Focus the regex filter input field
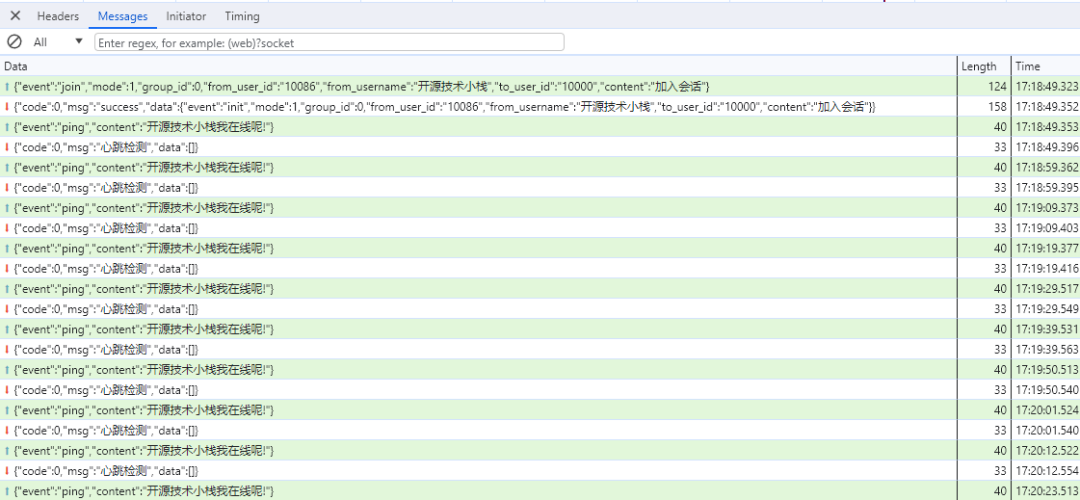Viewport: 1080px width, 500px height. pos(329,42)
